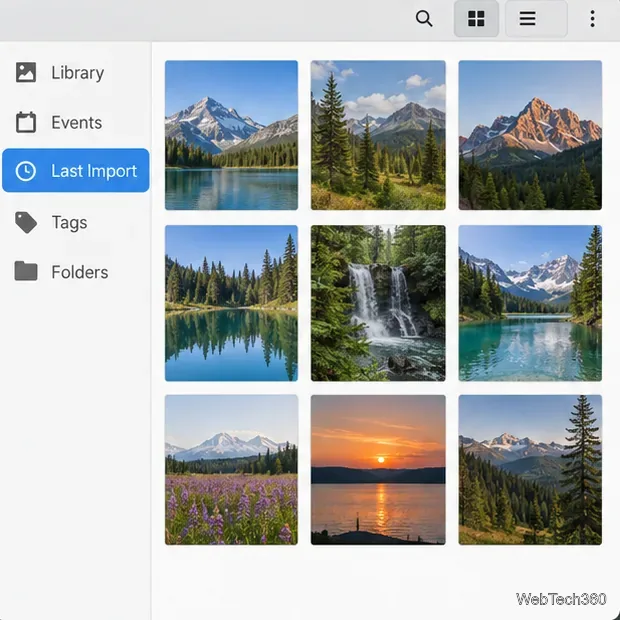The width and height of the screenshot is (620, 620).
Task: Open the Library section
Action: coord(76,73)
